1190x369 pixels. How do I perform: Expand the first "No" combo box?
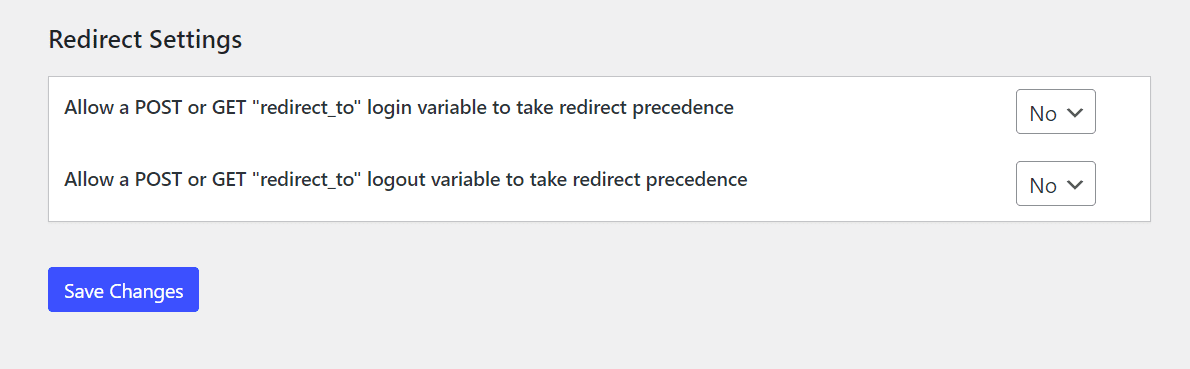point(1055,112)
